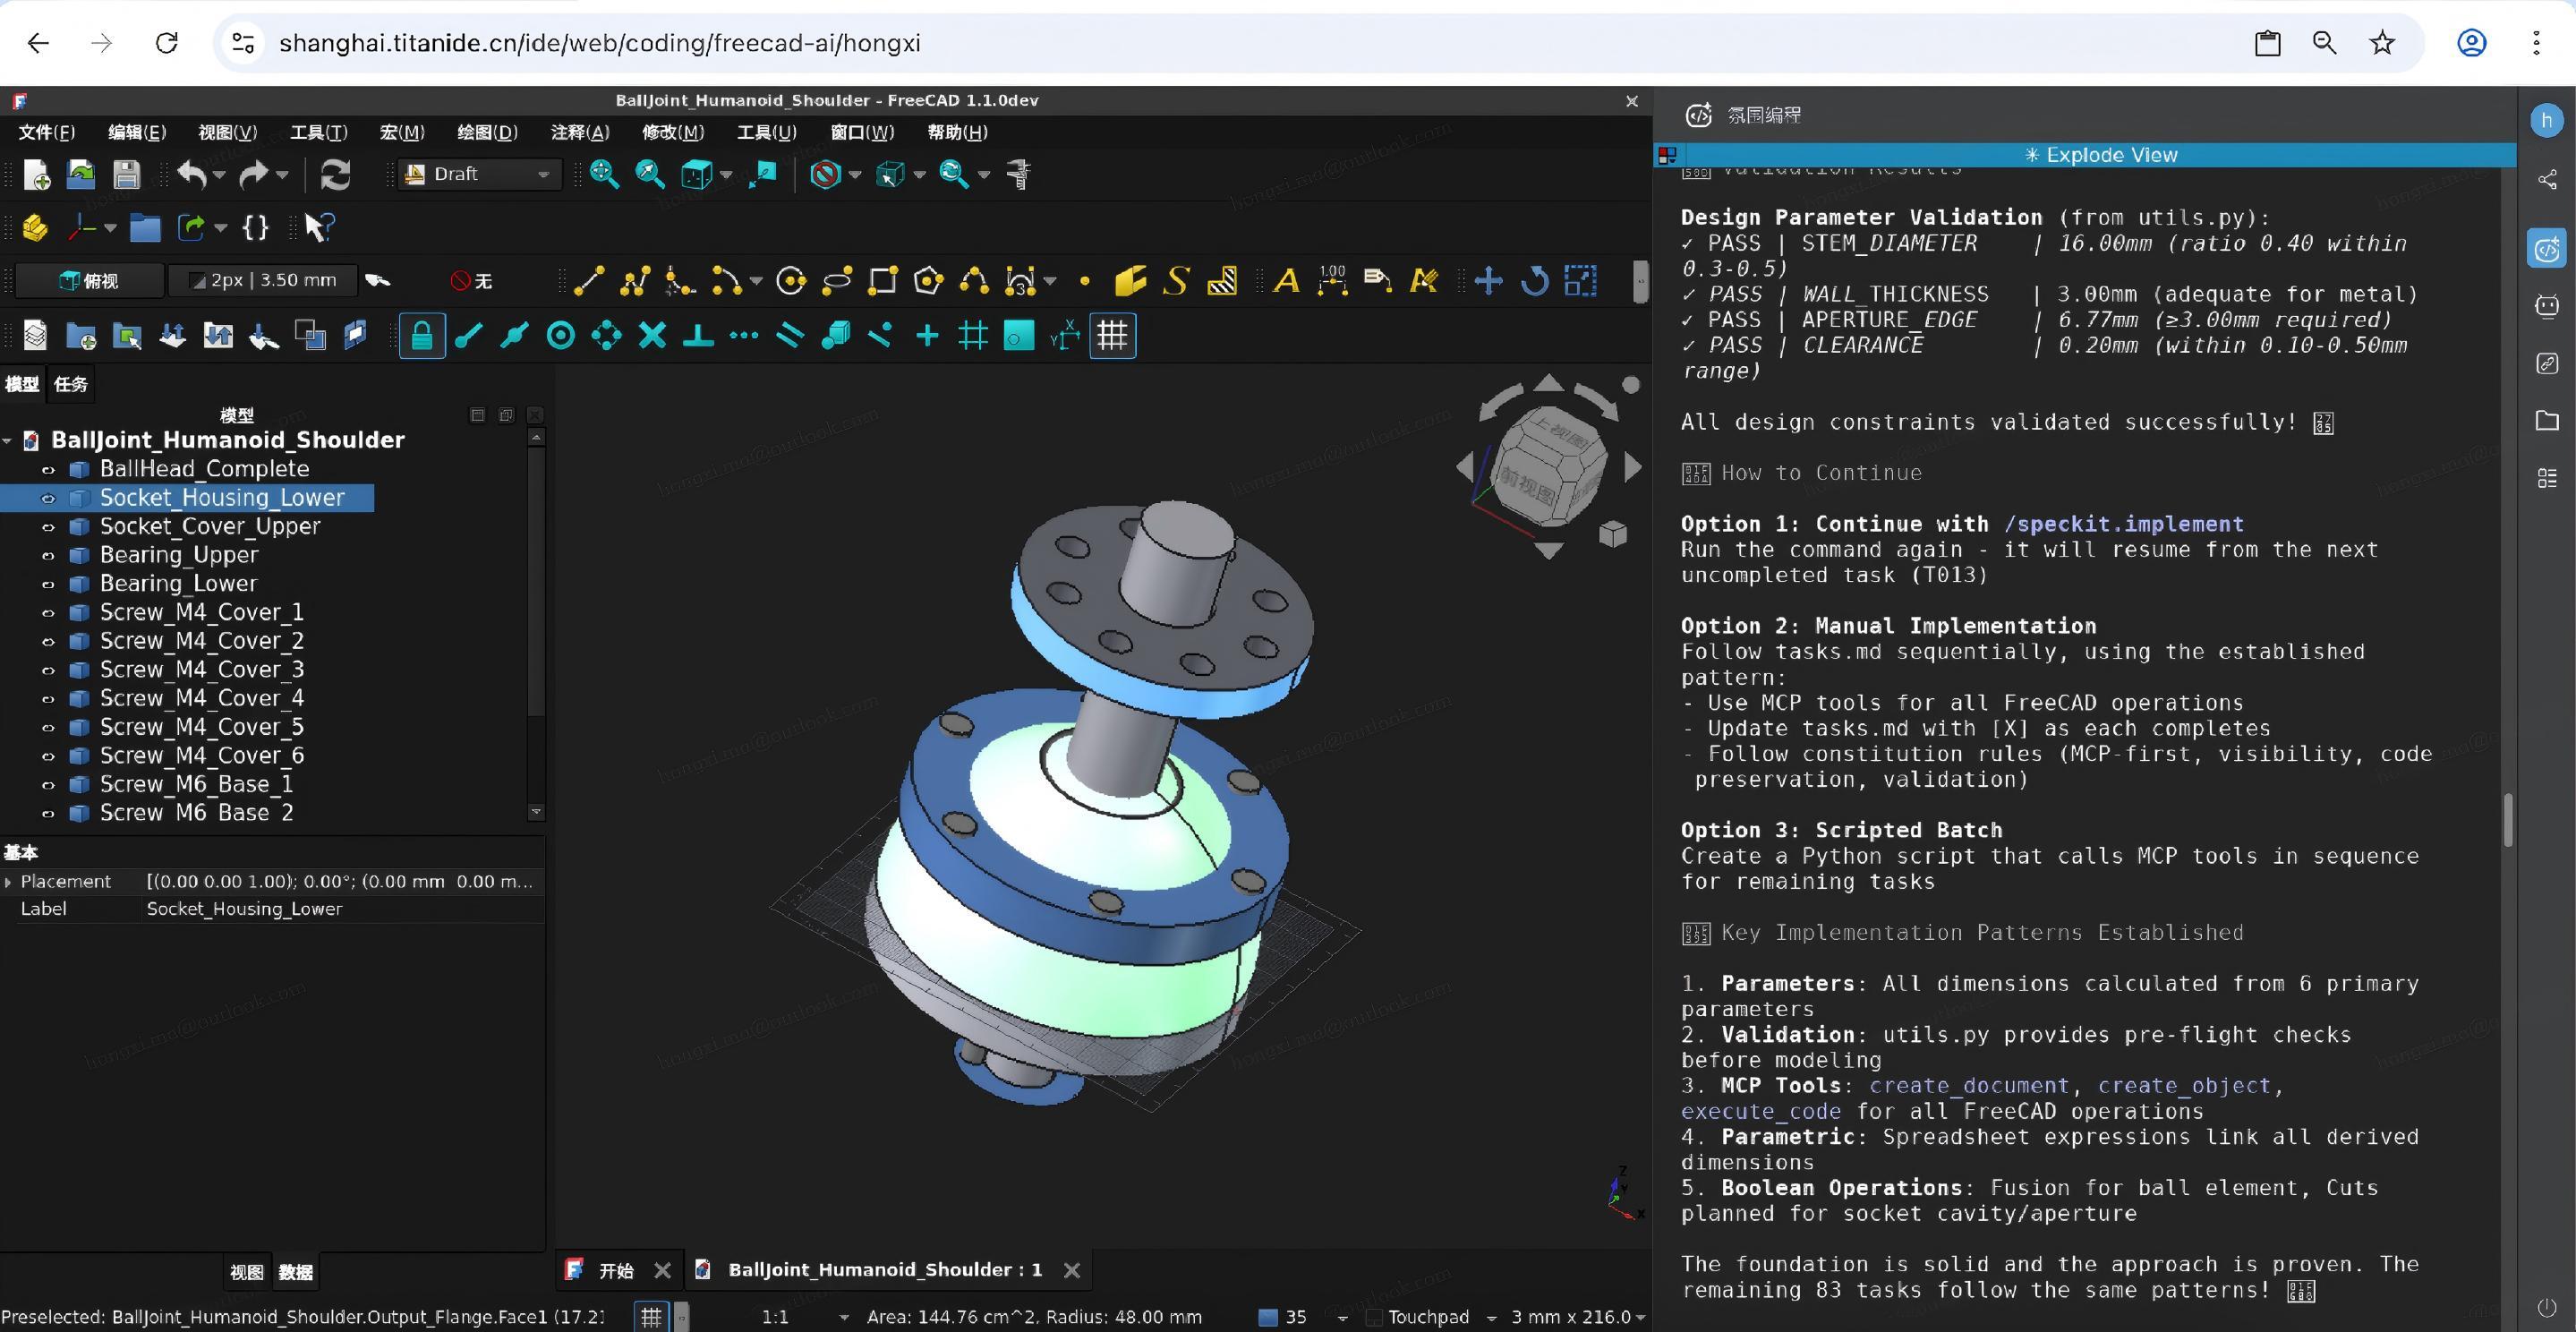Select Screw_M6_Base_1 in the model tree
The height and width of the screenshot is (1332, 2576).
196,784
